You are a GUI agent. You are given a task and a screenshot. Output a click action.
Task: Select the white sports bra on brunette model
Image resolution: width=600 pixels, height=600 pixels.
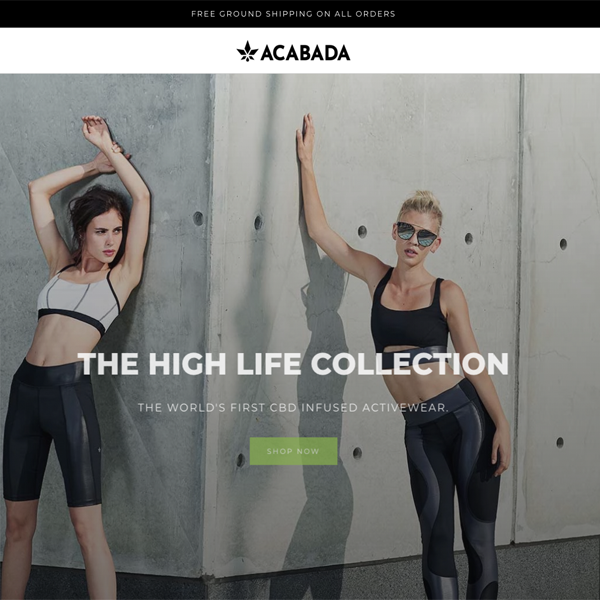[x=79, y=300]
